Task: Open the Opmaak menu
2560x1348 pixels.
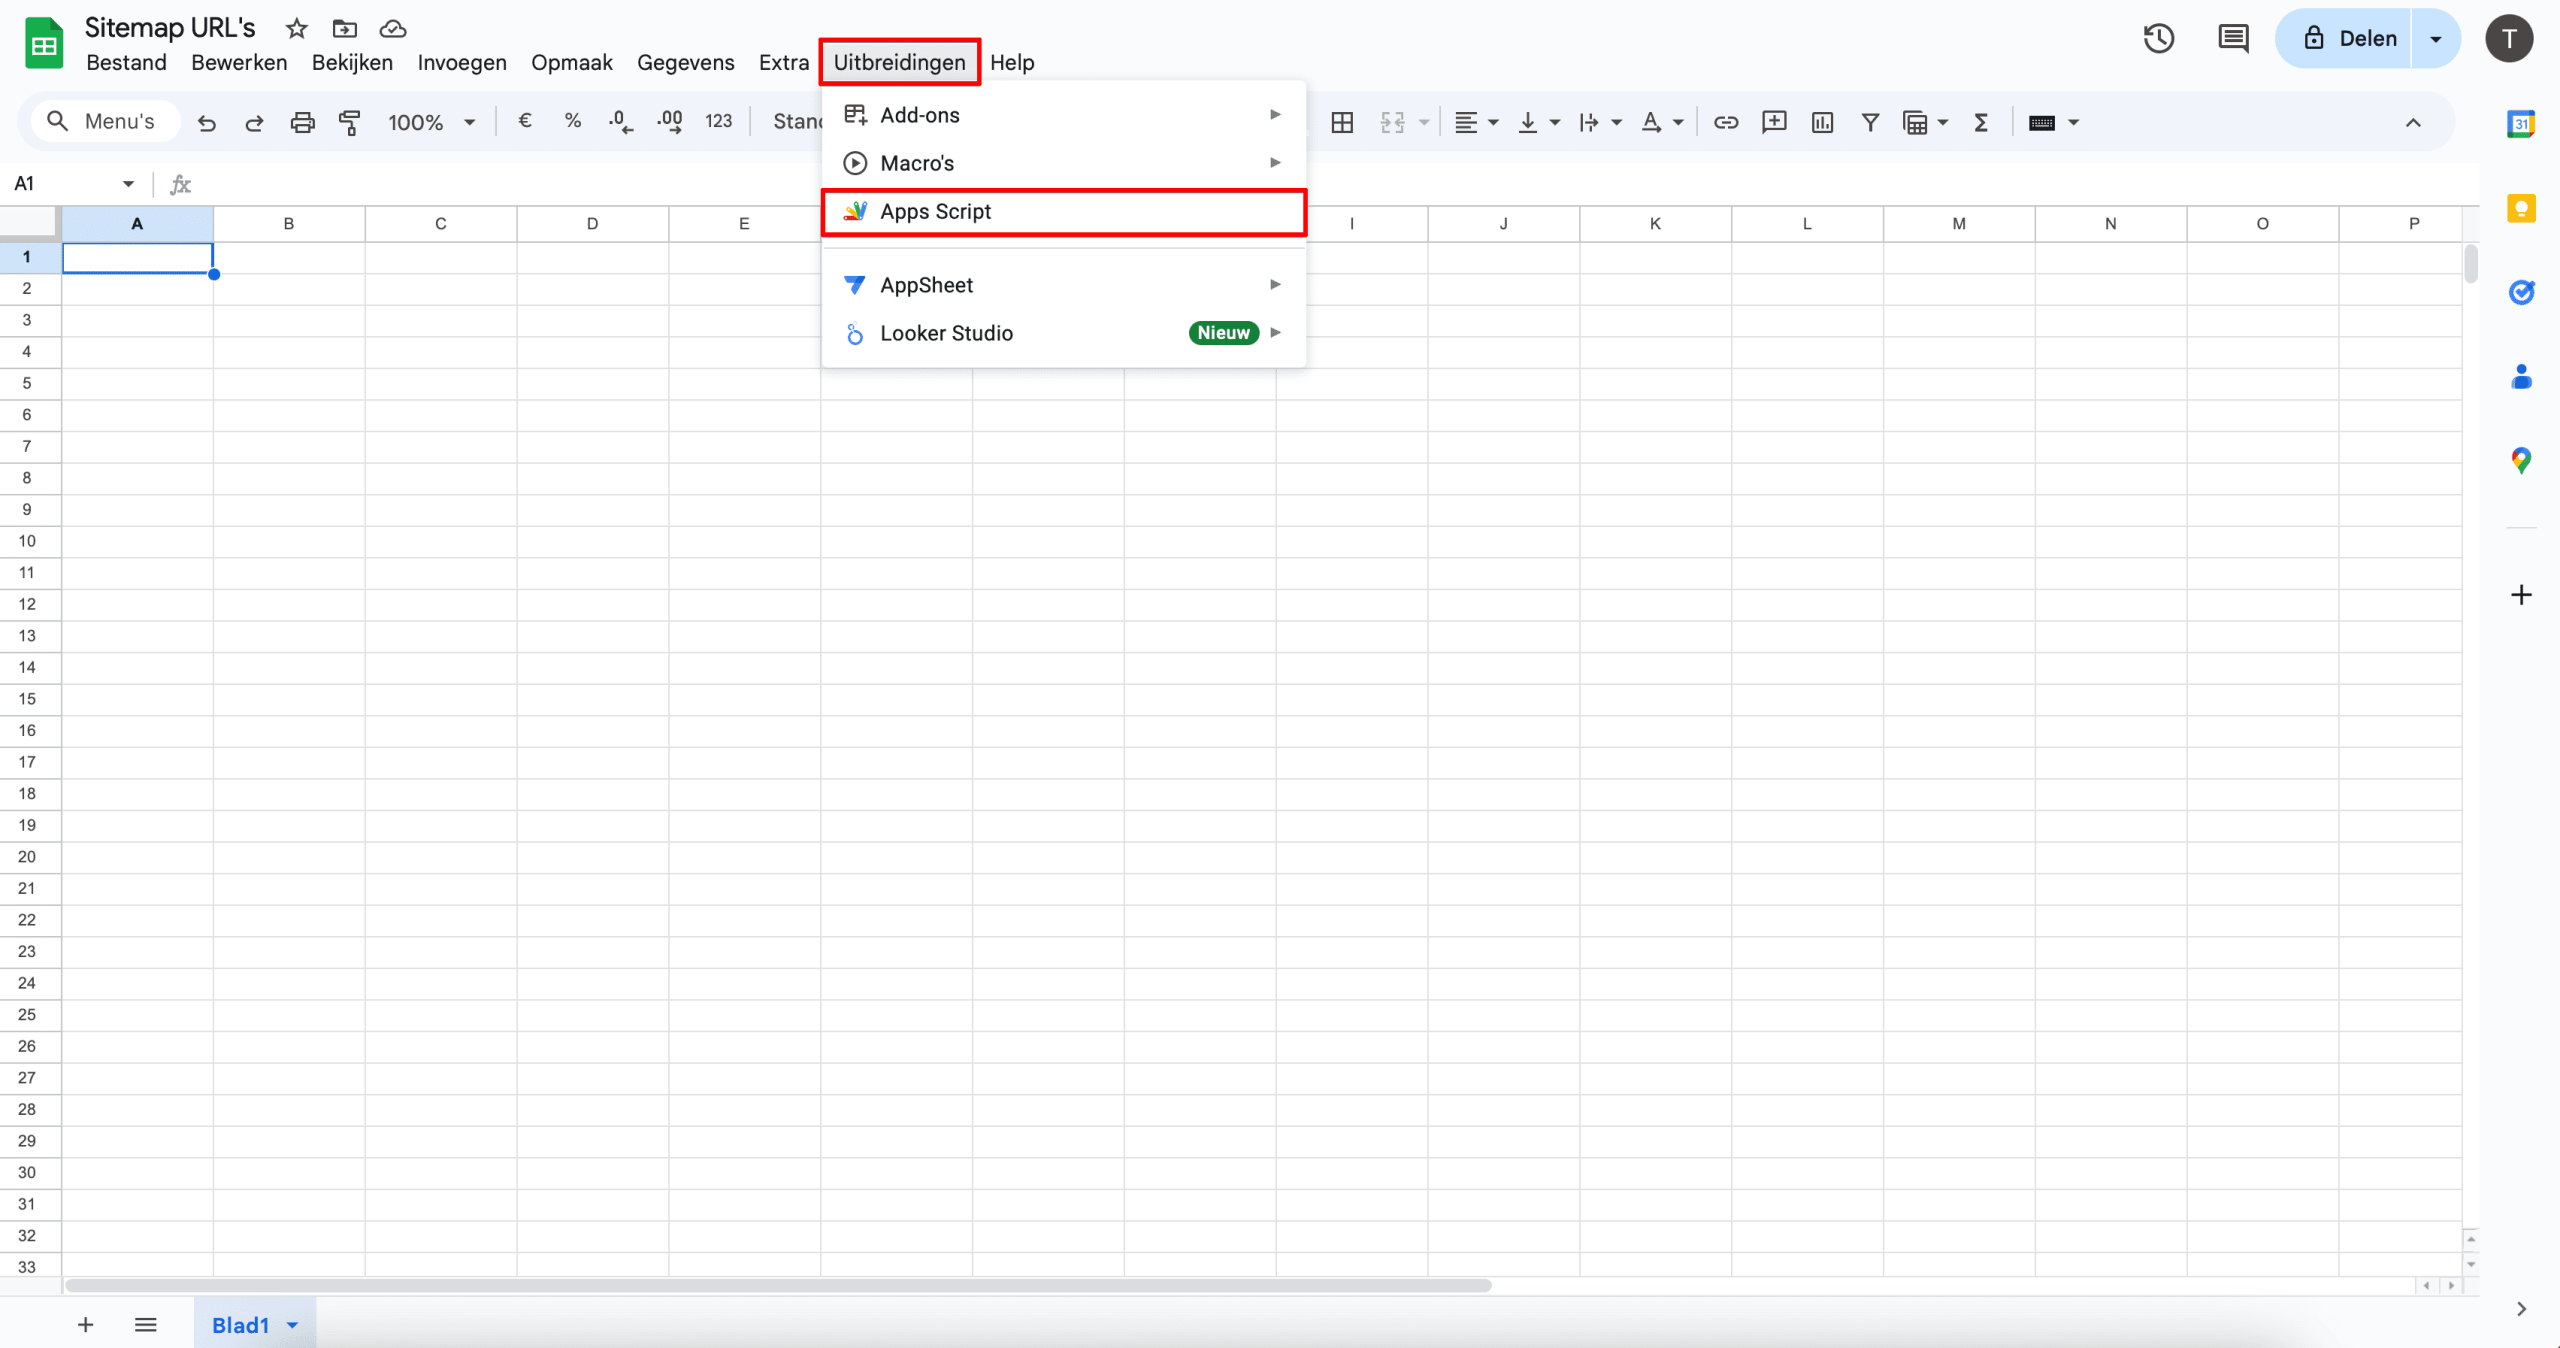Action: 571,62
